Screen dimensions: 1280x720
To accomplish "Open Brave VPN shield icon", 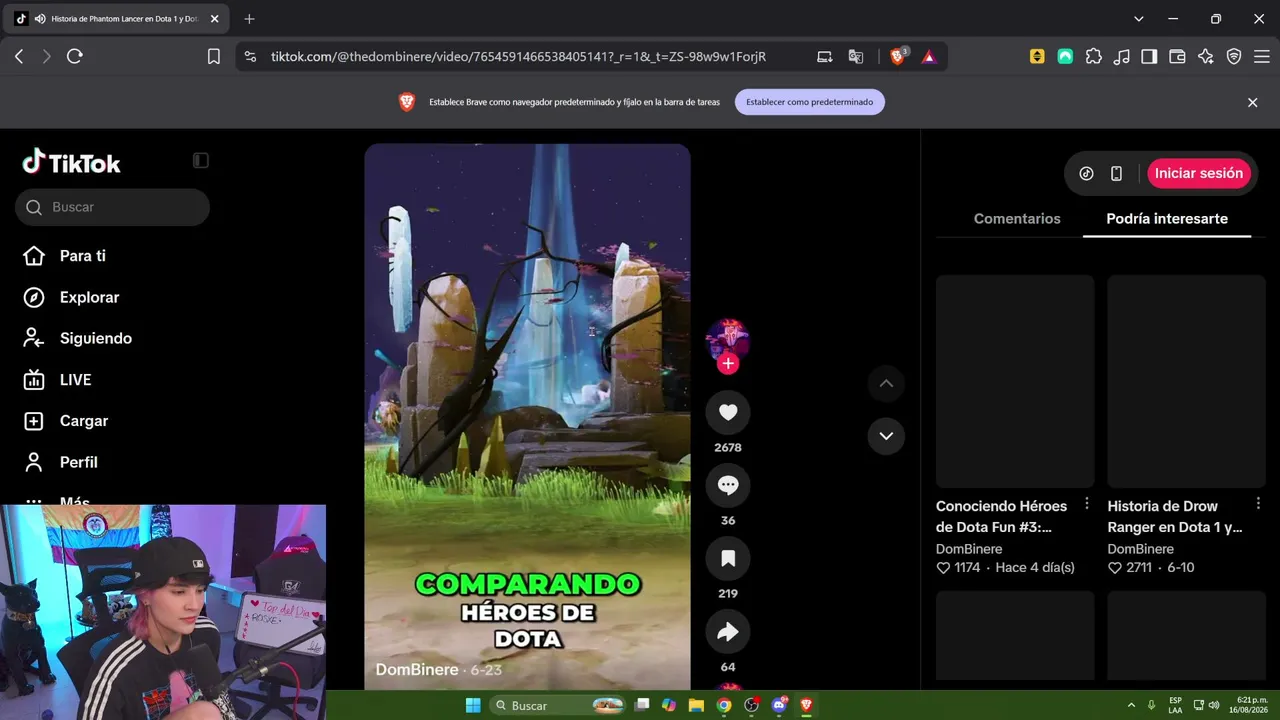I will 1234,57.
